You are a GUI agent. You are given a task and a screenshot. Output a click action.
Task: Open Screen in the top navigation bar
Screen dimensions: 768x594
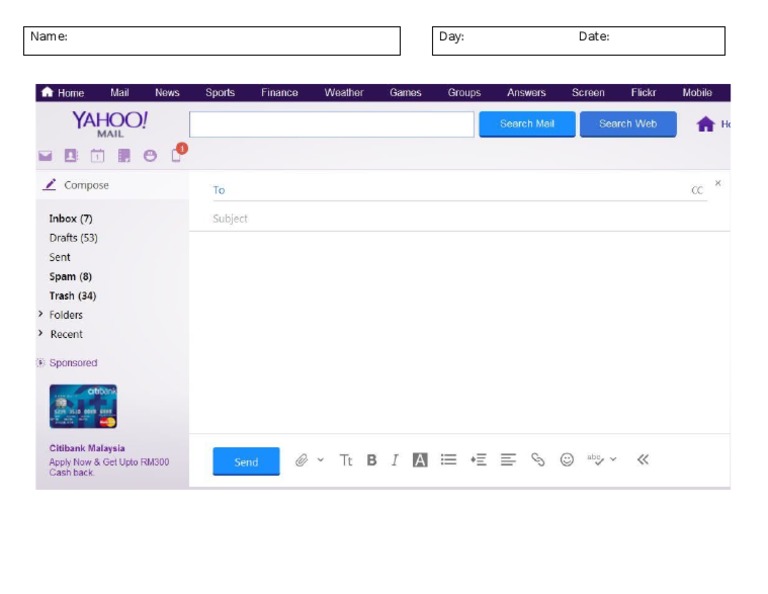[588, 93]
